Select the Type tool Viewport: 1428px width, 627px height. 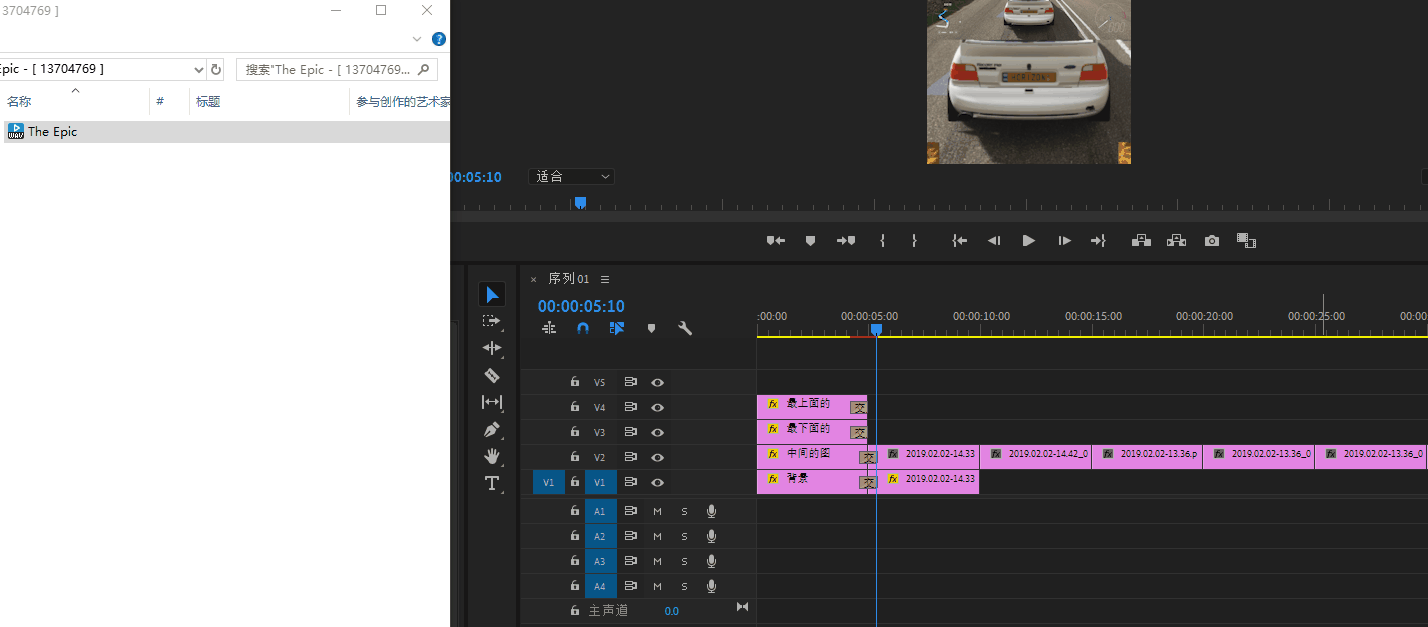point(491,483)
